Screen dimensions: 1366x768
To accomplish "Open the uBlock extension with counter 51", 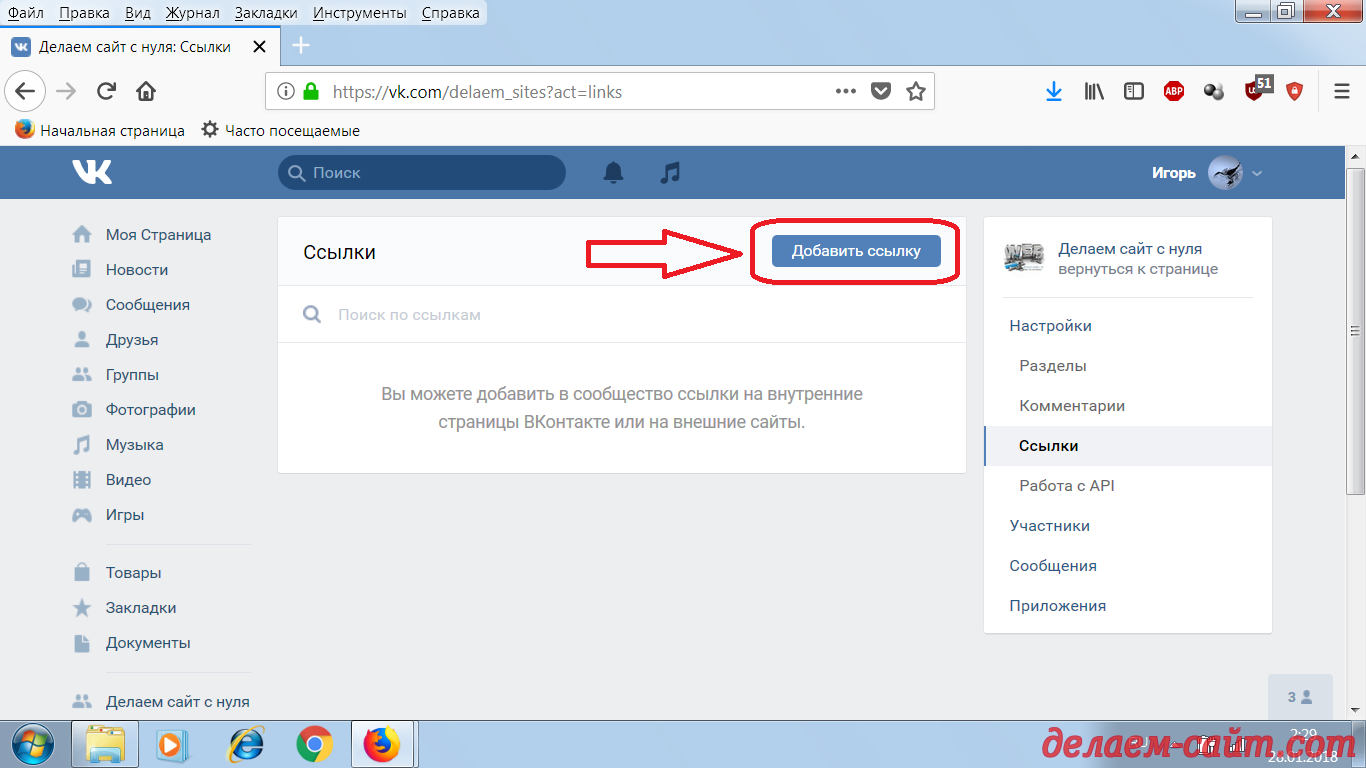I will coord(1257,89).
